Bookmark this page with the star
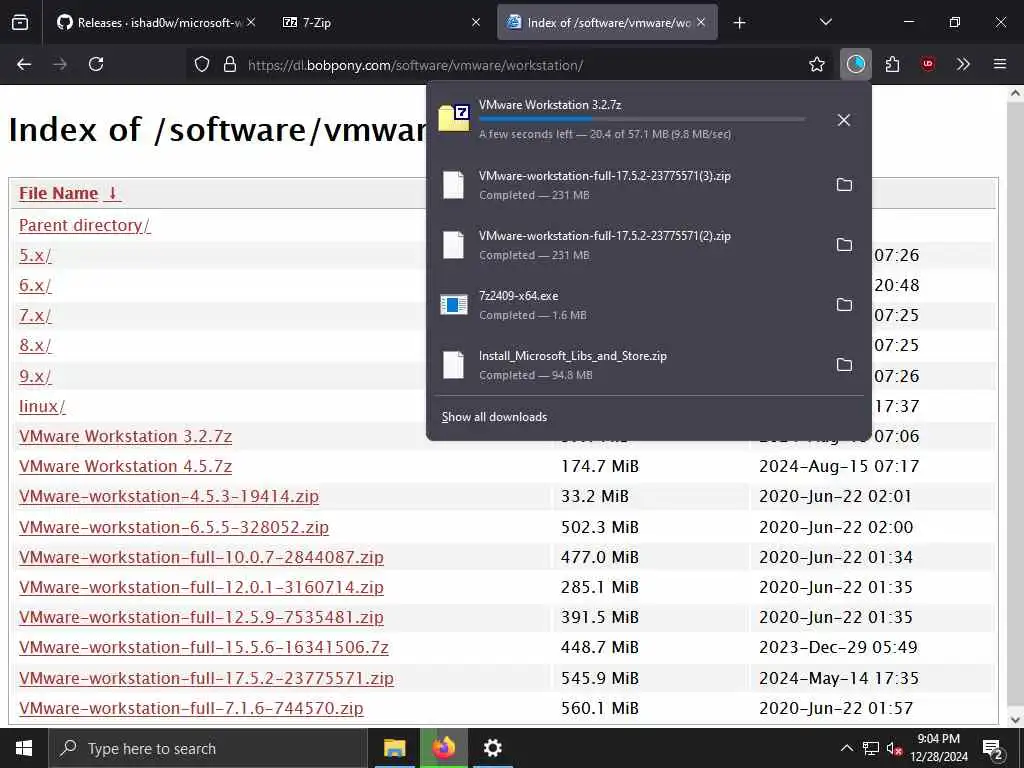Screen dimensions: 1024x768 point(816,64)
